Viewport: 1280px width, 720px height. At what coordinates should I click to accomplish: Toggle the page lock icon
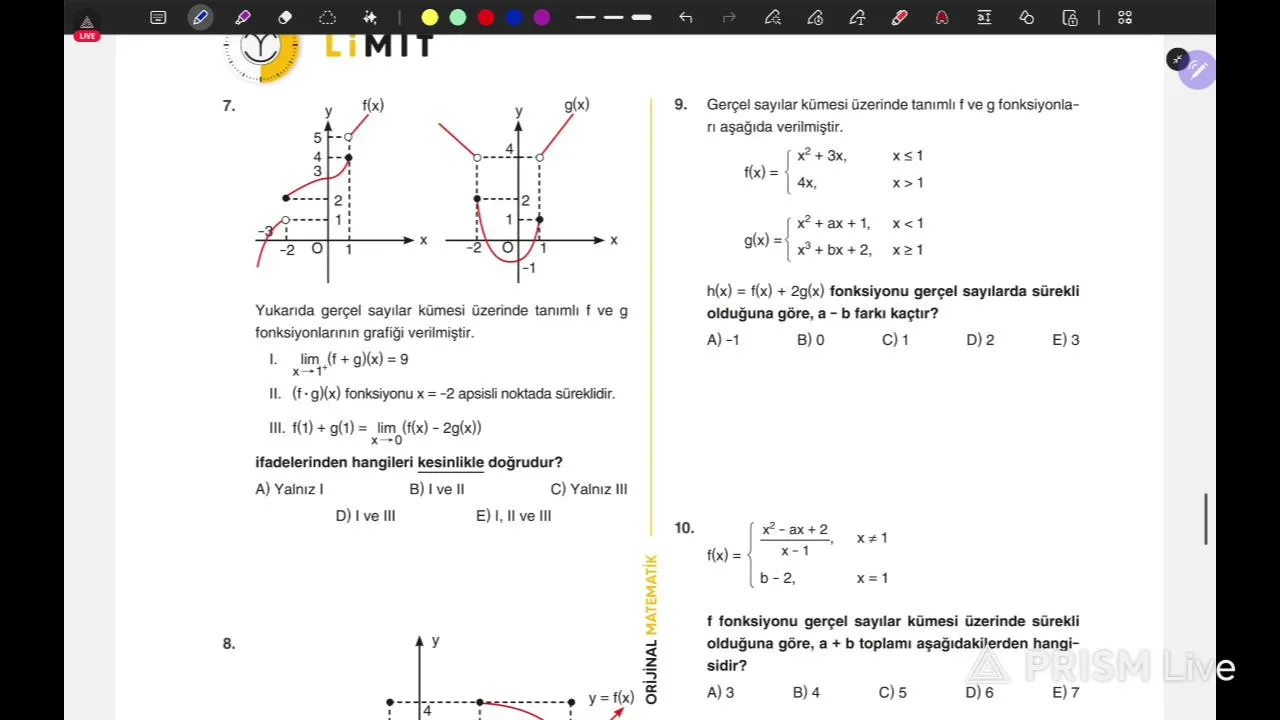pyautogui.click(x=1070, y=17)
